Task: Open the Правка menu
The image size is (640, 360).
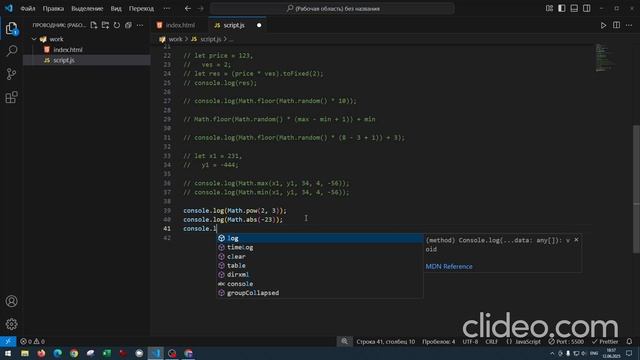Action: click(53, 8)
